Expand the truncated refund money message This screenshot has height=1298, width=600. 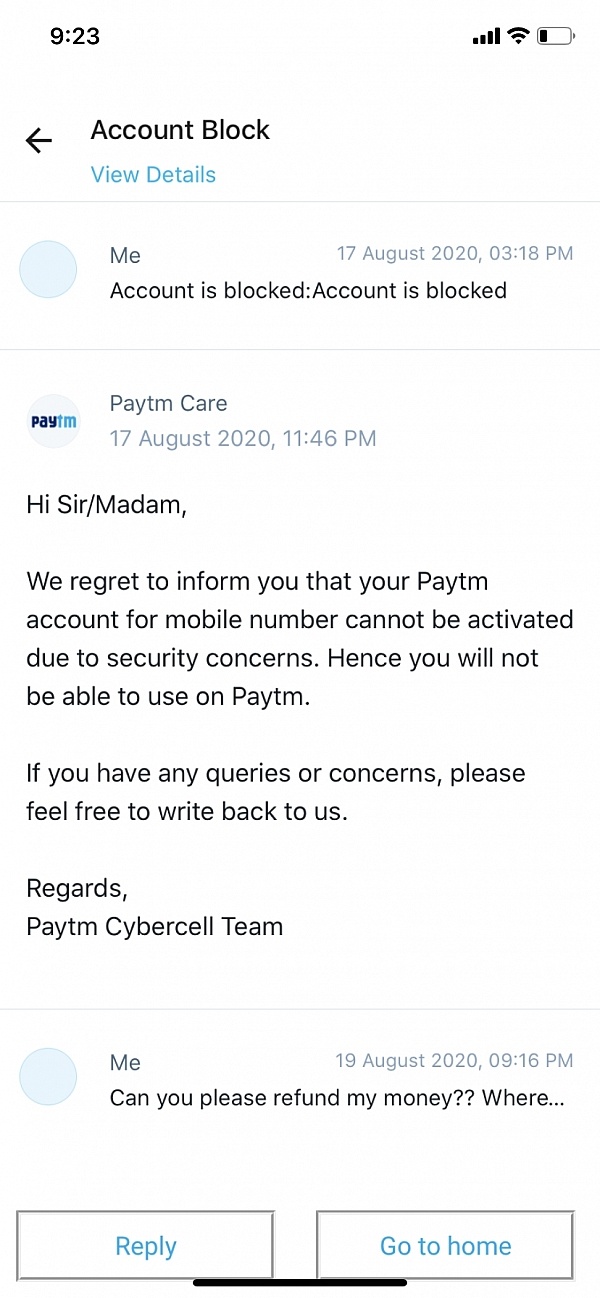(x=337, y=1098)
